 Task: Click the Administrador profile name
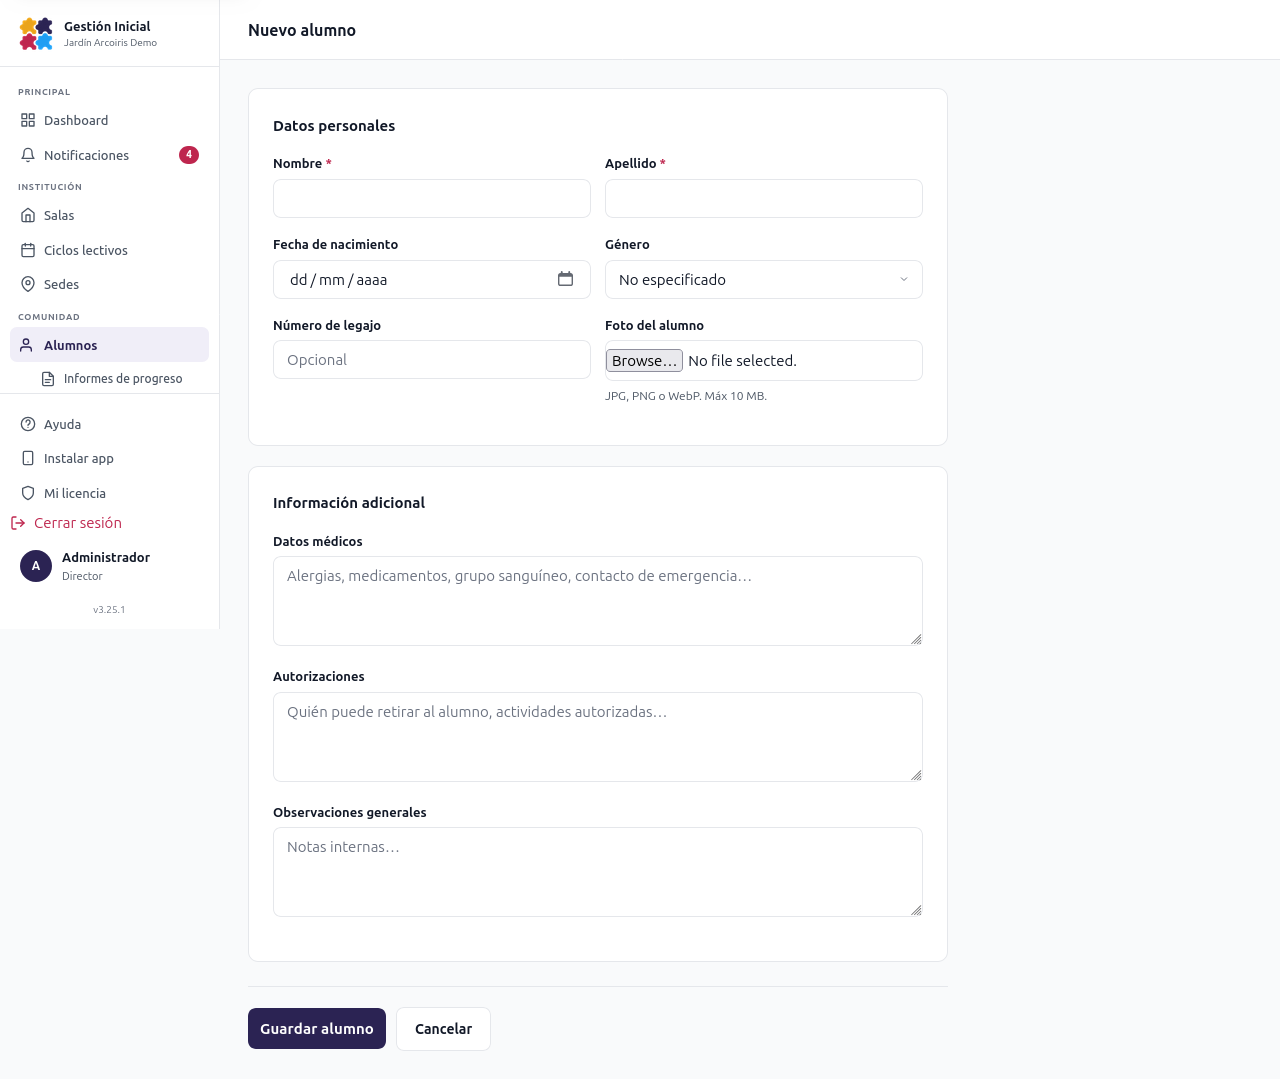(x=106, y=557)
